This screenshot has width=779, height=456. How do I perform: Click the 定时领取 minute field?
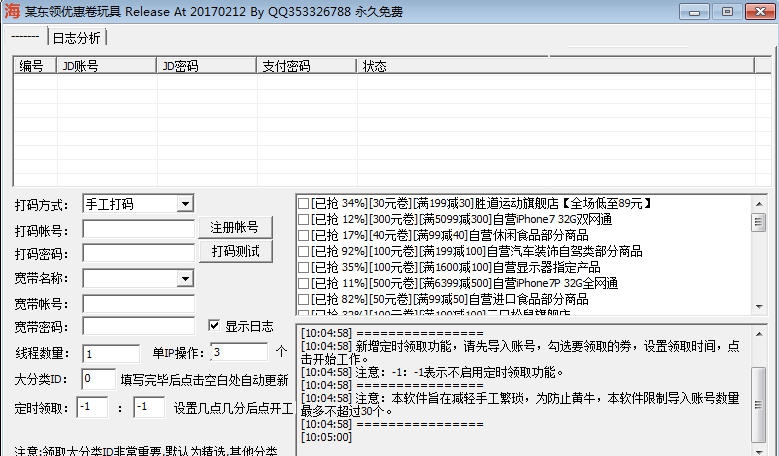click(149, 407)
